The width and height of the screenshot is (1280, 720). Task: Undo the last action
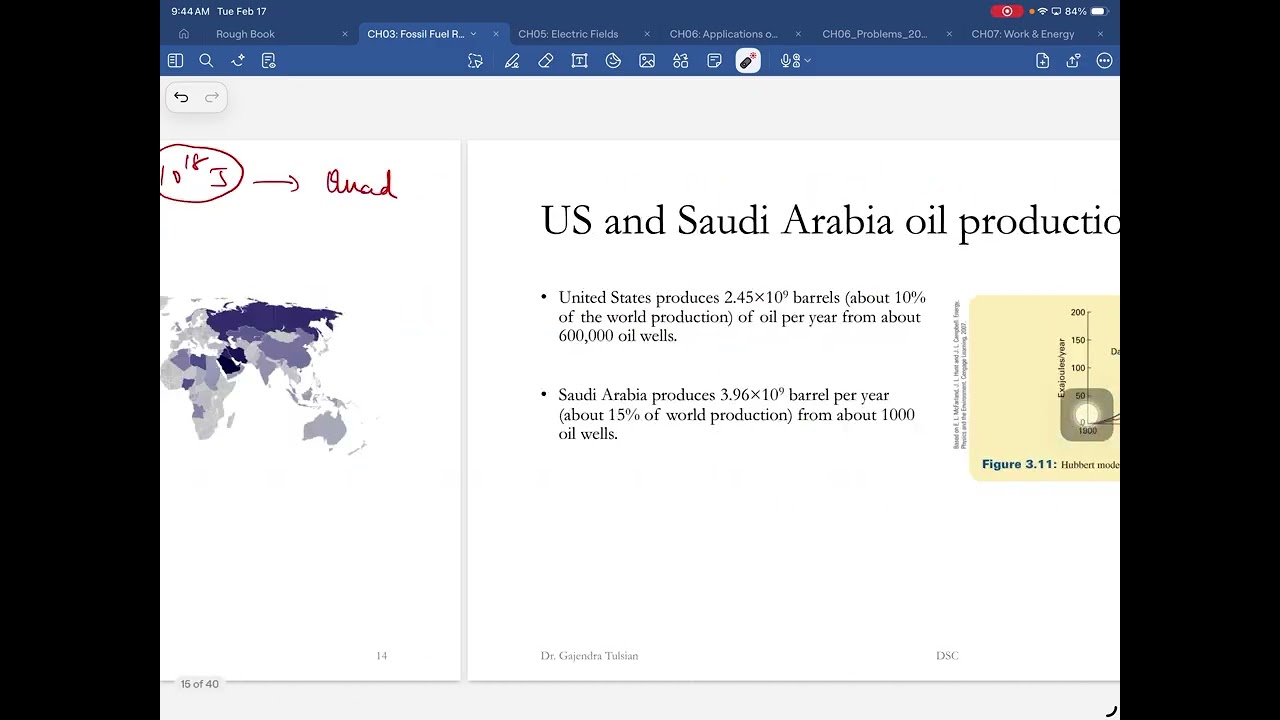coord(181,97)
